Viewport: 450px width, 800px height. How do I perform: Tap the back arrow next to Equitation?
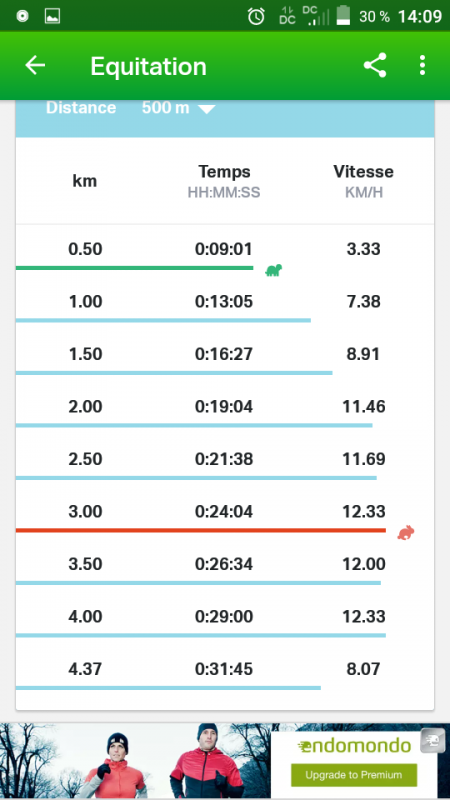[x=35, y=65]
